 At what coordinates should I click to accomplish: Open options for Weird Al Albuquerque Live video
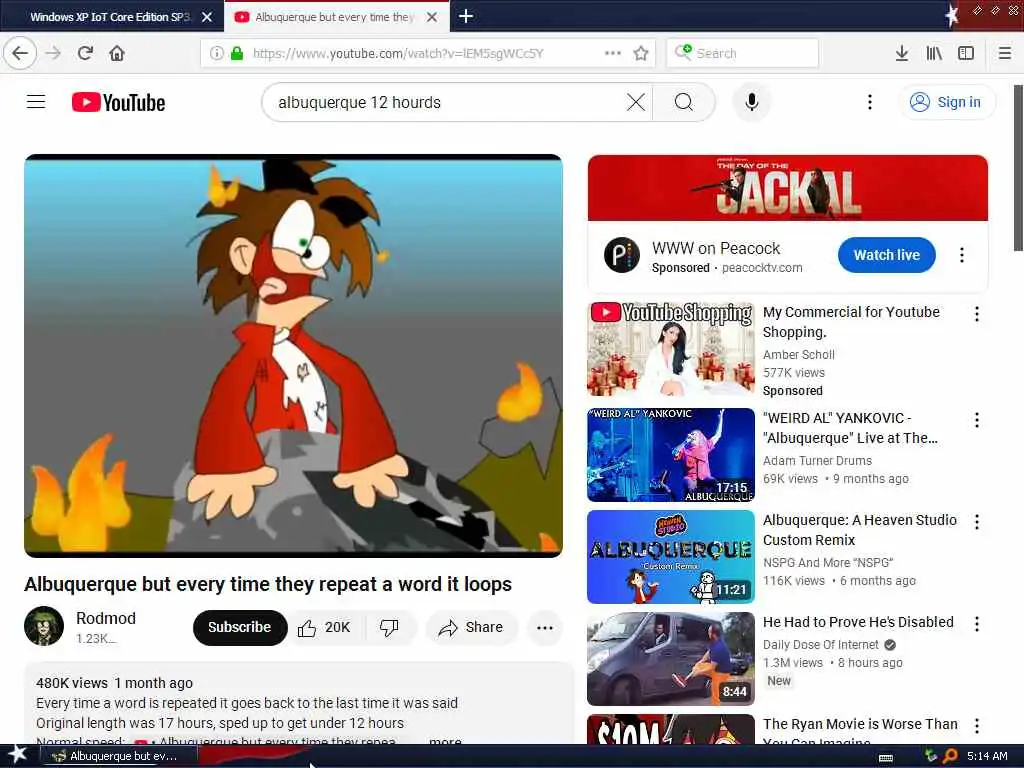(976, 420)
